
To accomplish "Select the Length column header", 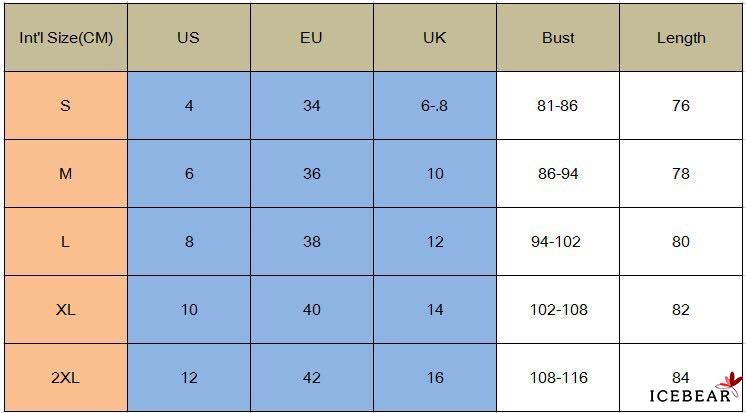I will [681, 38].
